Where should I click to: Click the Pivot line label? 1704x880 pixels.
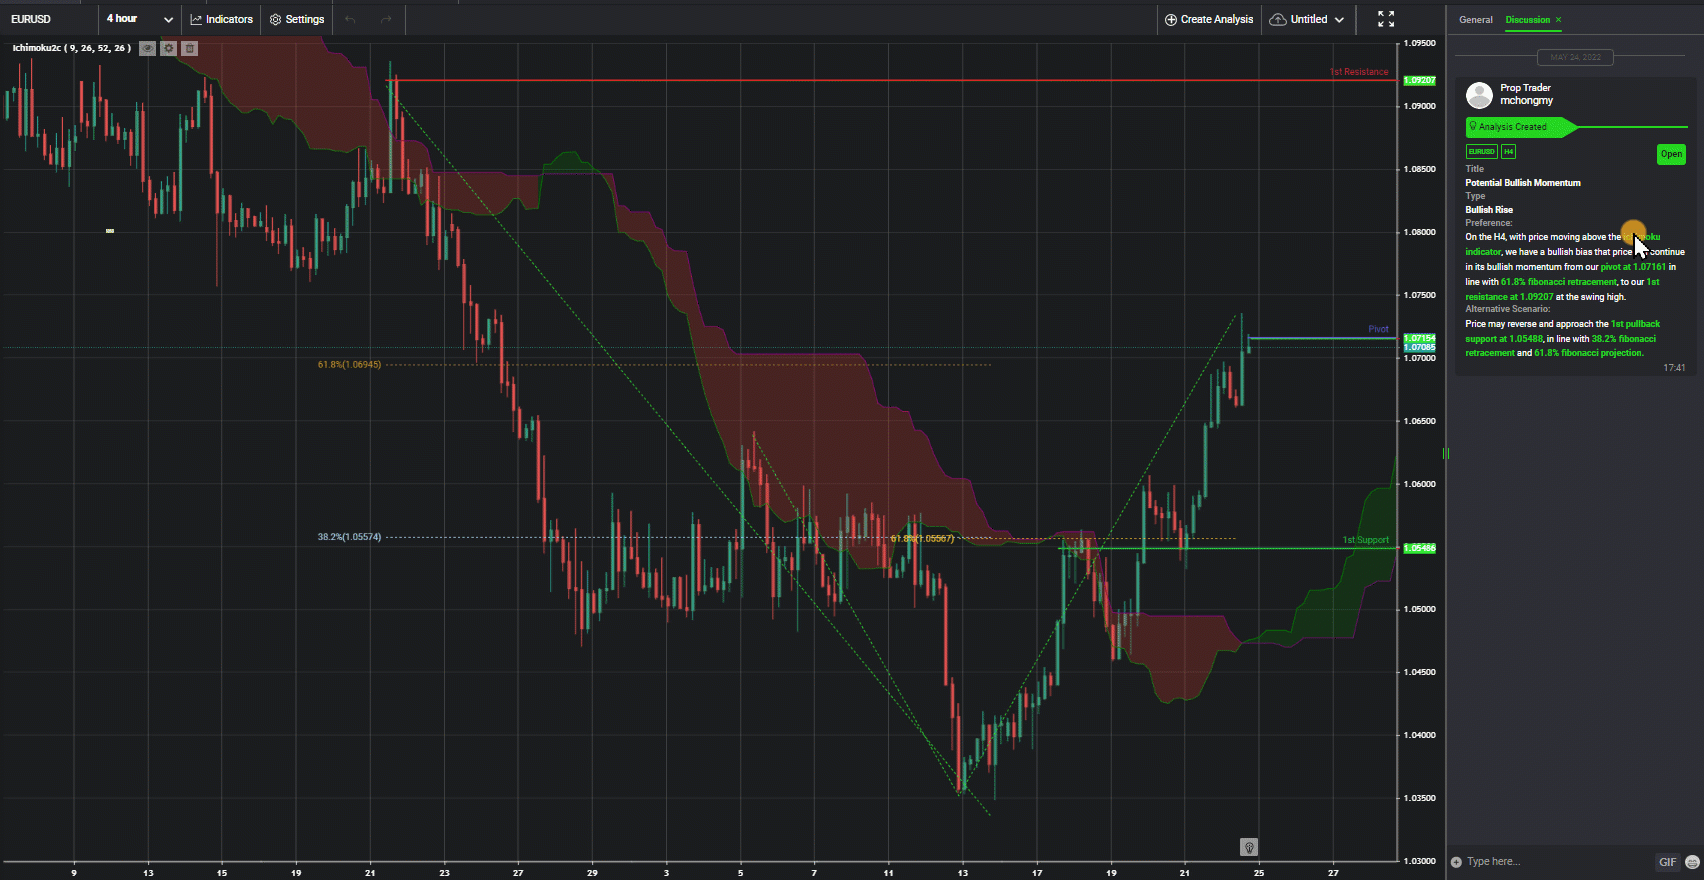click(1378, 329)
